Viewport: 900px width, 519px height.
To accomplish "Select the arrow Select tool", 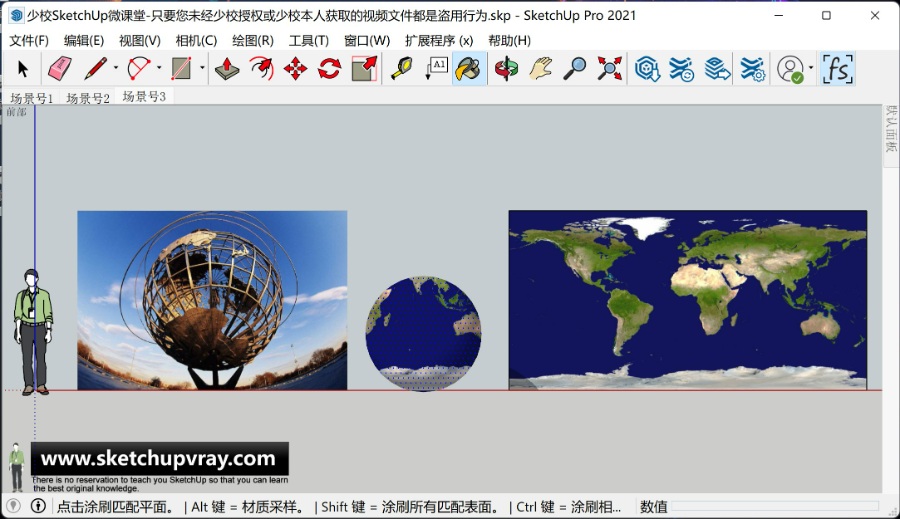I will click(x=23, y=69).
